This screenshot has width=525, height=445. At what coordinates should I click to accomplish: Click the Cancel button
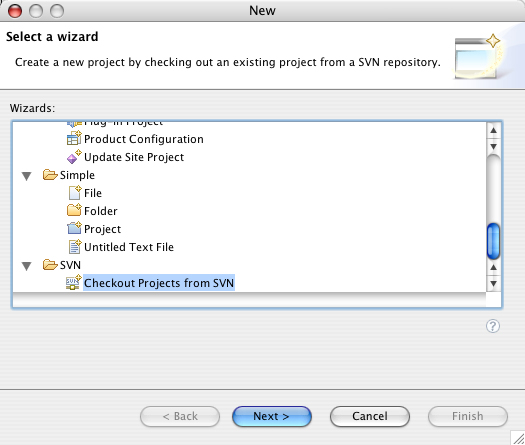(x=370, y=416)
